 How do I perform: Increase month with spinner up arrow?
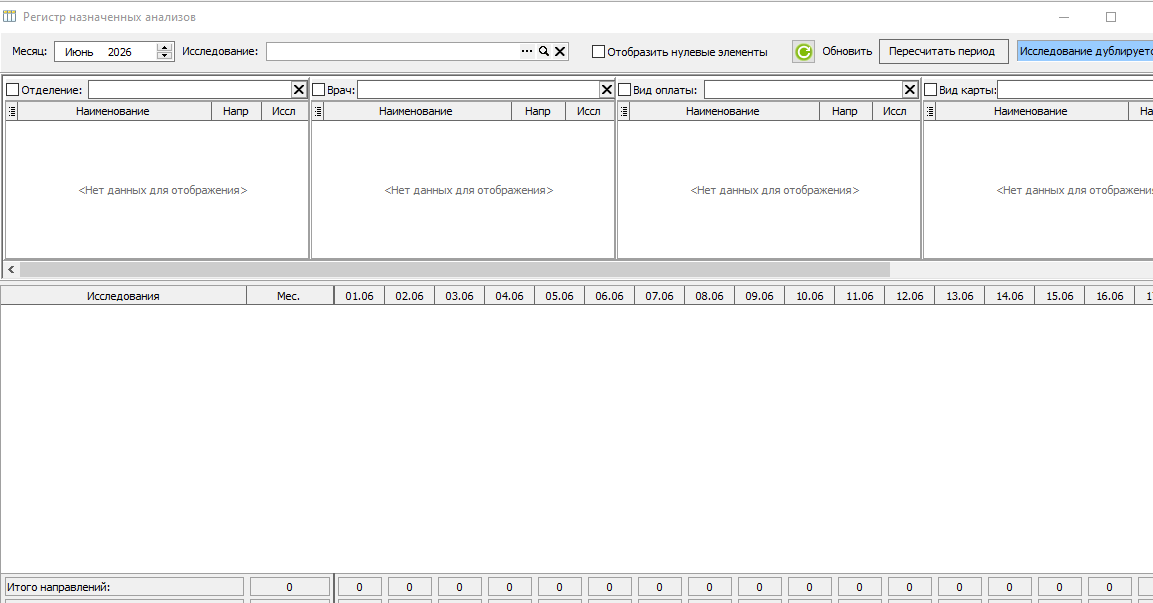click(x=165, y=47)
